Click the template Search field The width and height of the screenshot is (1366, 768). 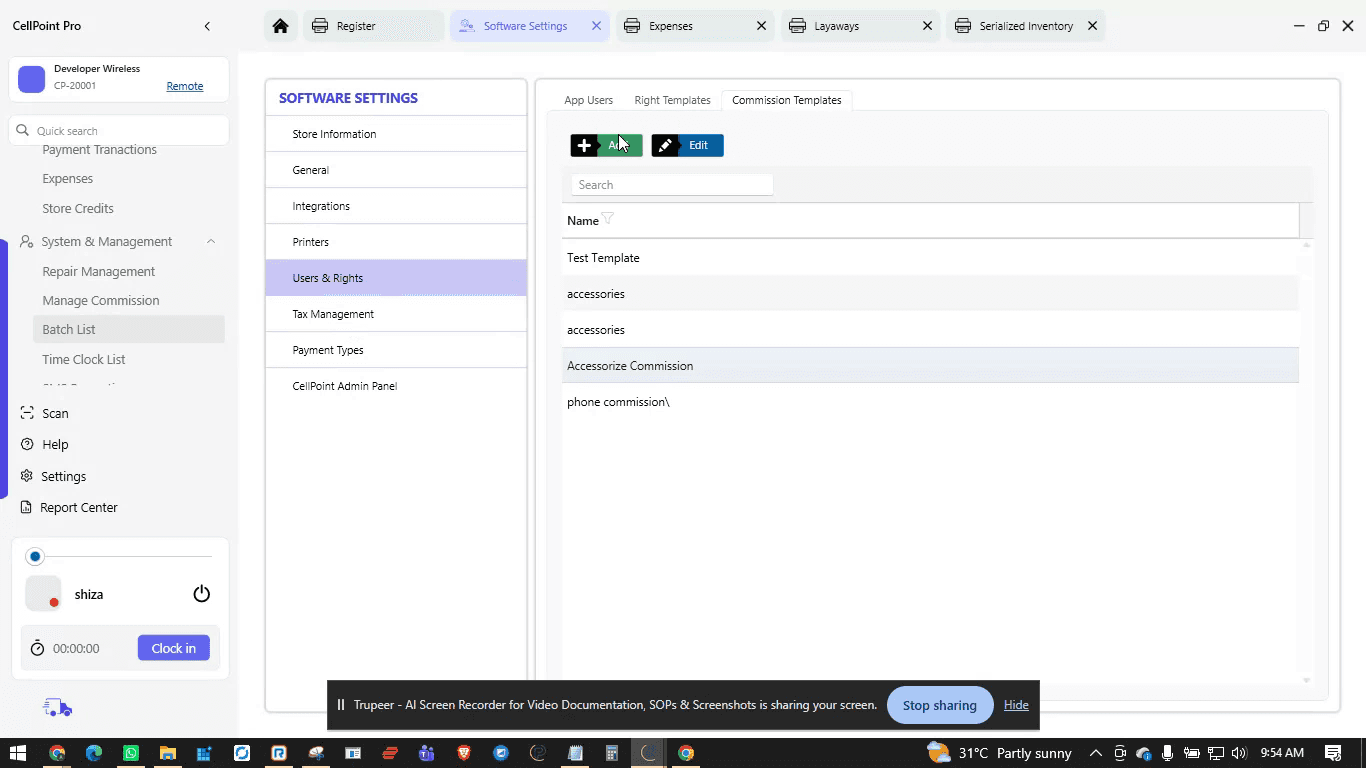pyautogui.click(x=672, y=185)
